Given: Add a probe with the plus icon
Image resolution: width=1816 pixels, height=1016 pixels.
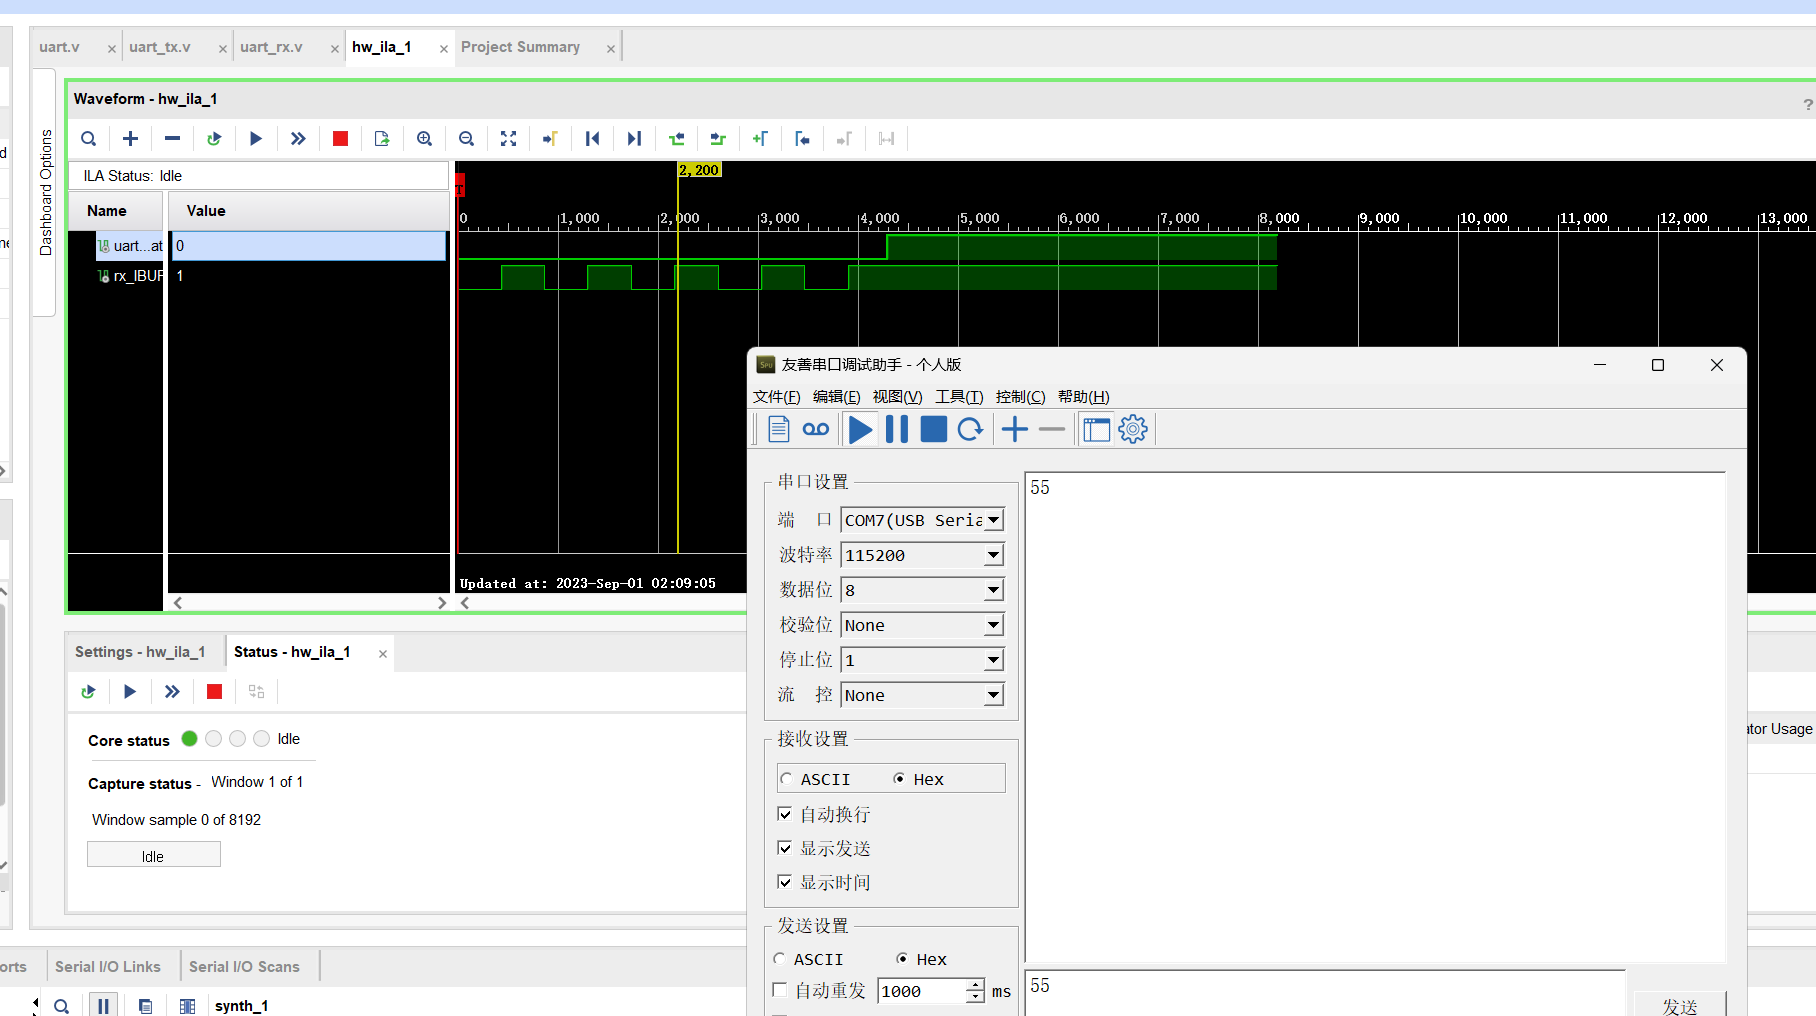Looking at the screenshot, I should (x=130, y=139).
